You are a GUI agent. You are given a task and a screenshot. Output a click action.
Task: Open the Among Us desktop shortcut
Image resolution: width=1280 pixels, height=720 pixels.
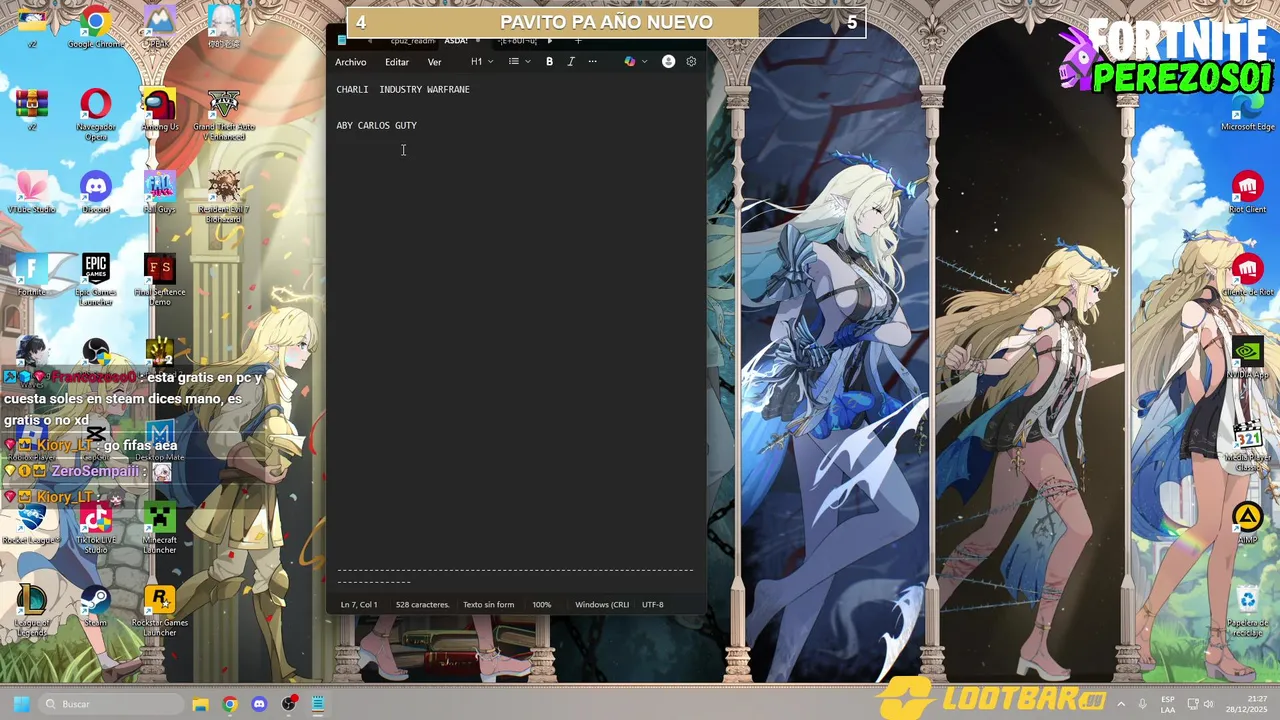(159, 109)
